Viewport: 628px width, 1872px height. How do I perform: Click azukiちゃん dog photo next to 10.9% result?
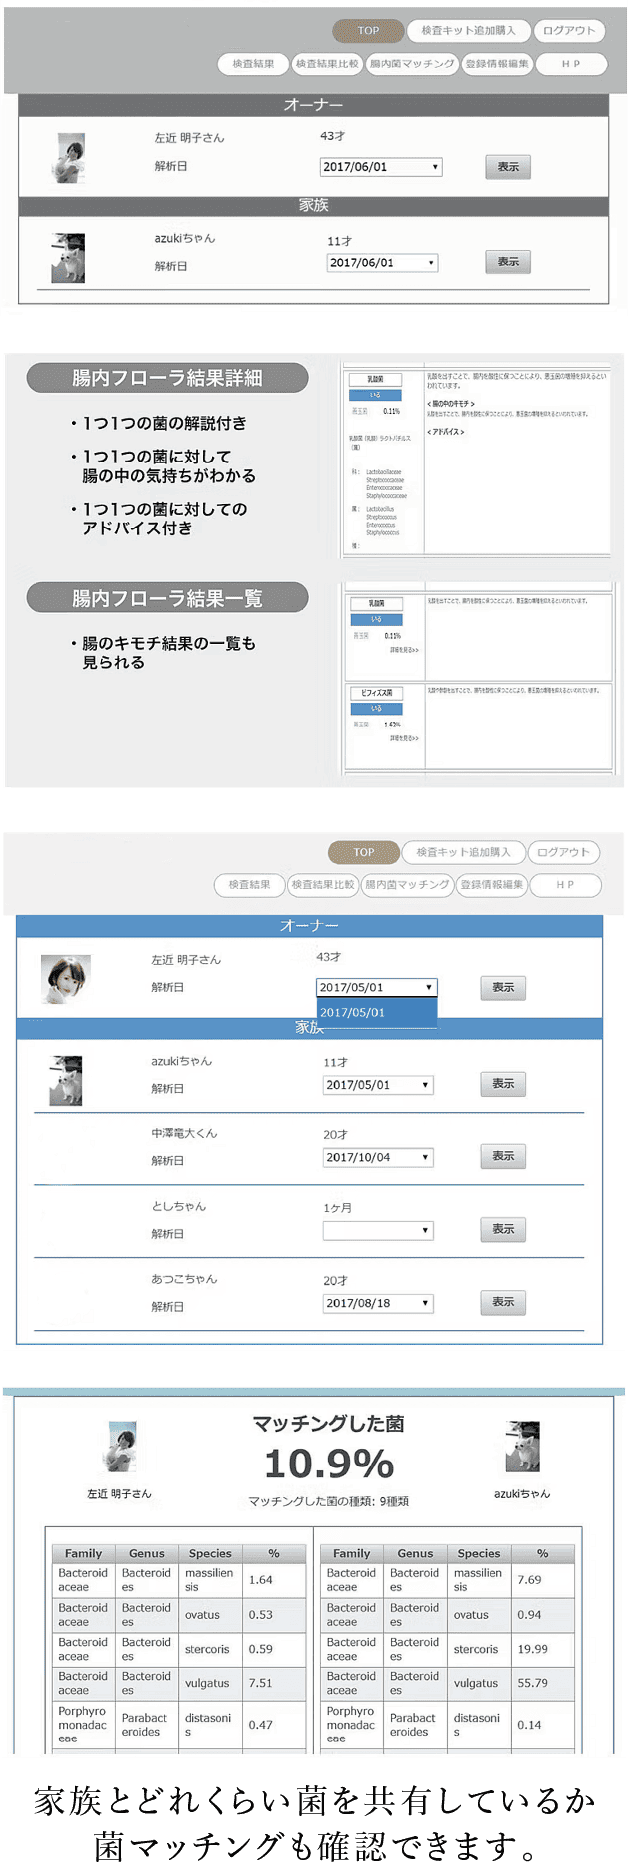pos(522,1447)
